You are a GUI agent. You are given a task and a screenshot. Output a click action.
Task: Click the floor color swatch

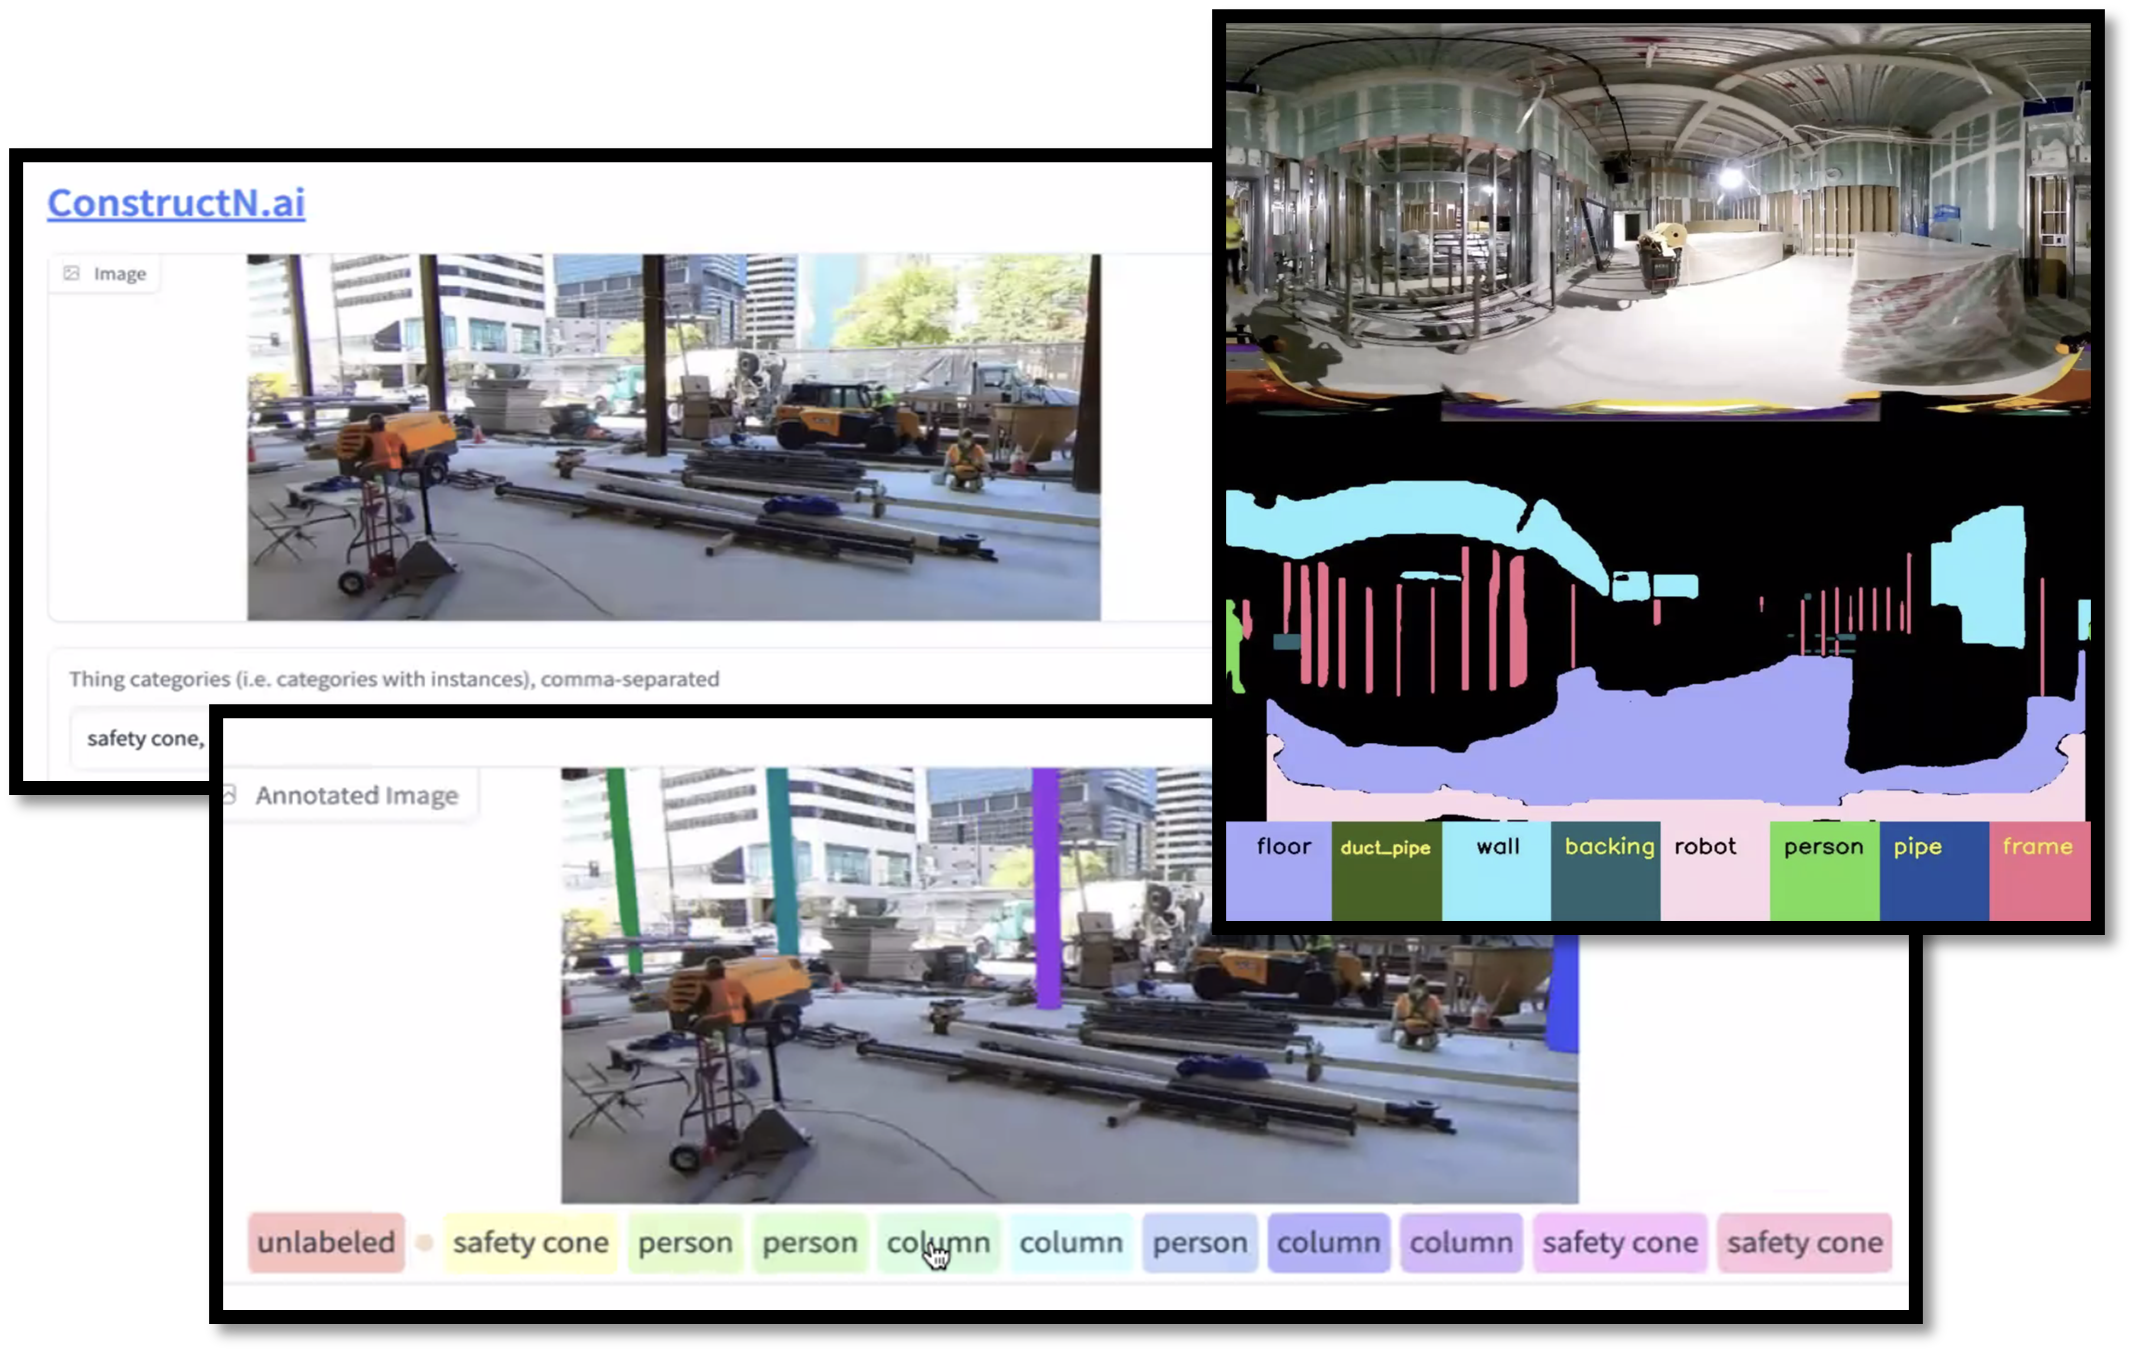(x=1279, y=871)
